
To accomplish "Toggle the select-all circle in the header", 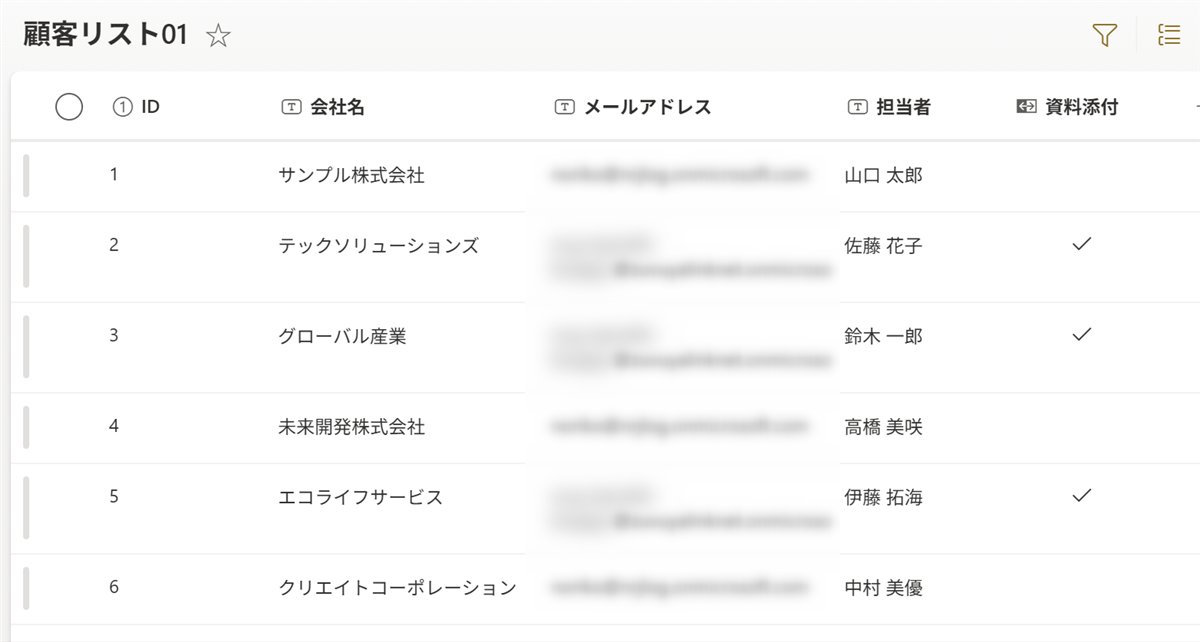I will tap(69, 107).
